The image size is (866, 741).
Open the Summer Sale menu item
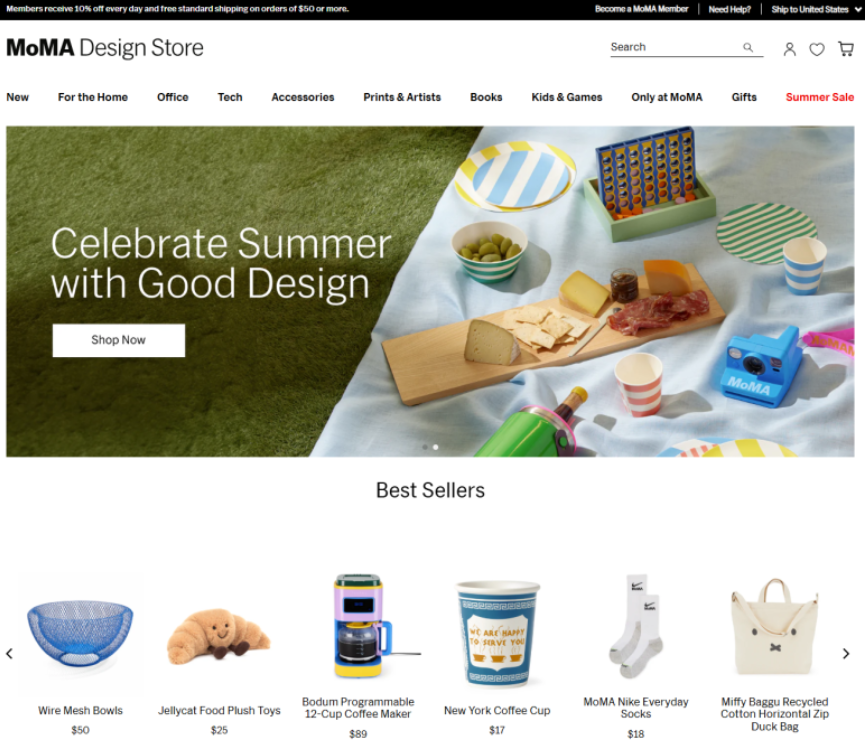820,97
